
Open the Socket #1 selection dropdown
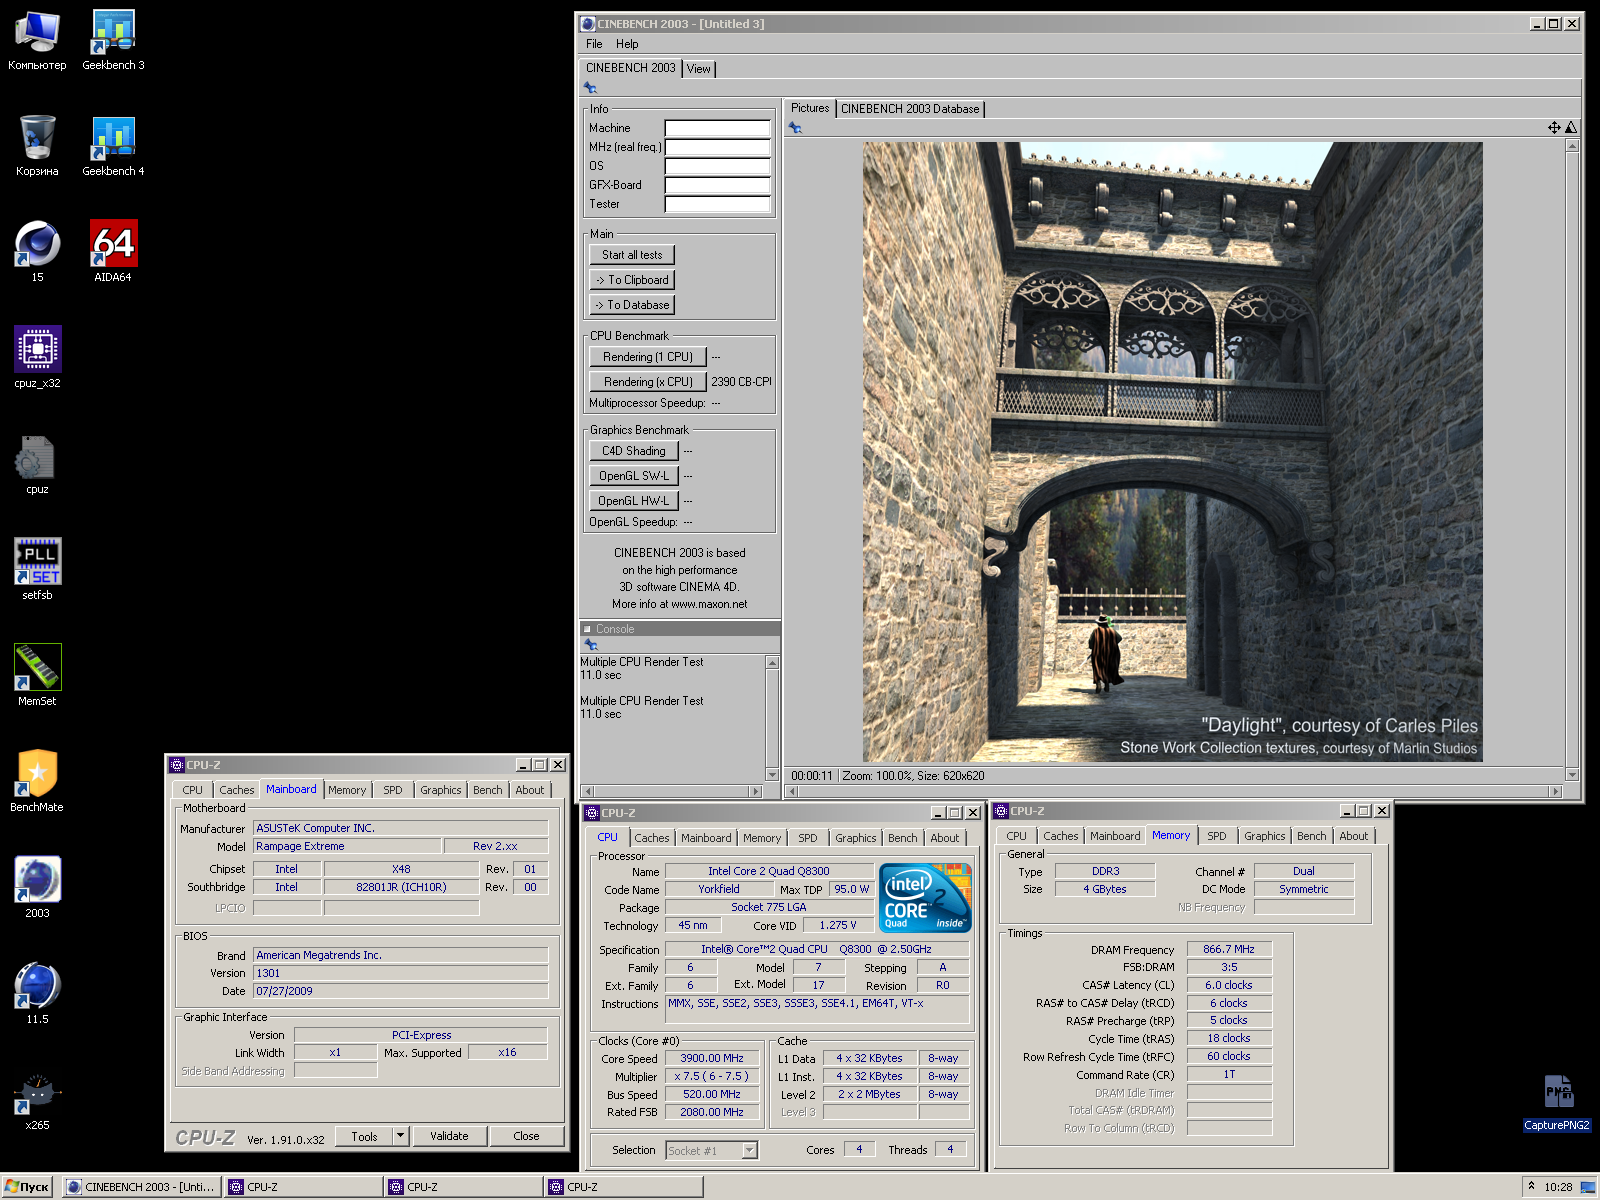coord(749,1151)
